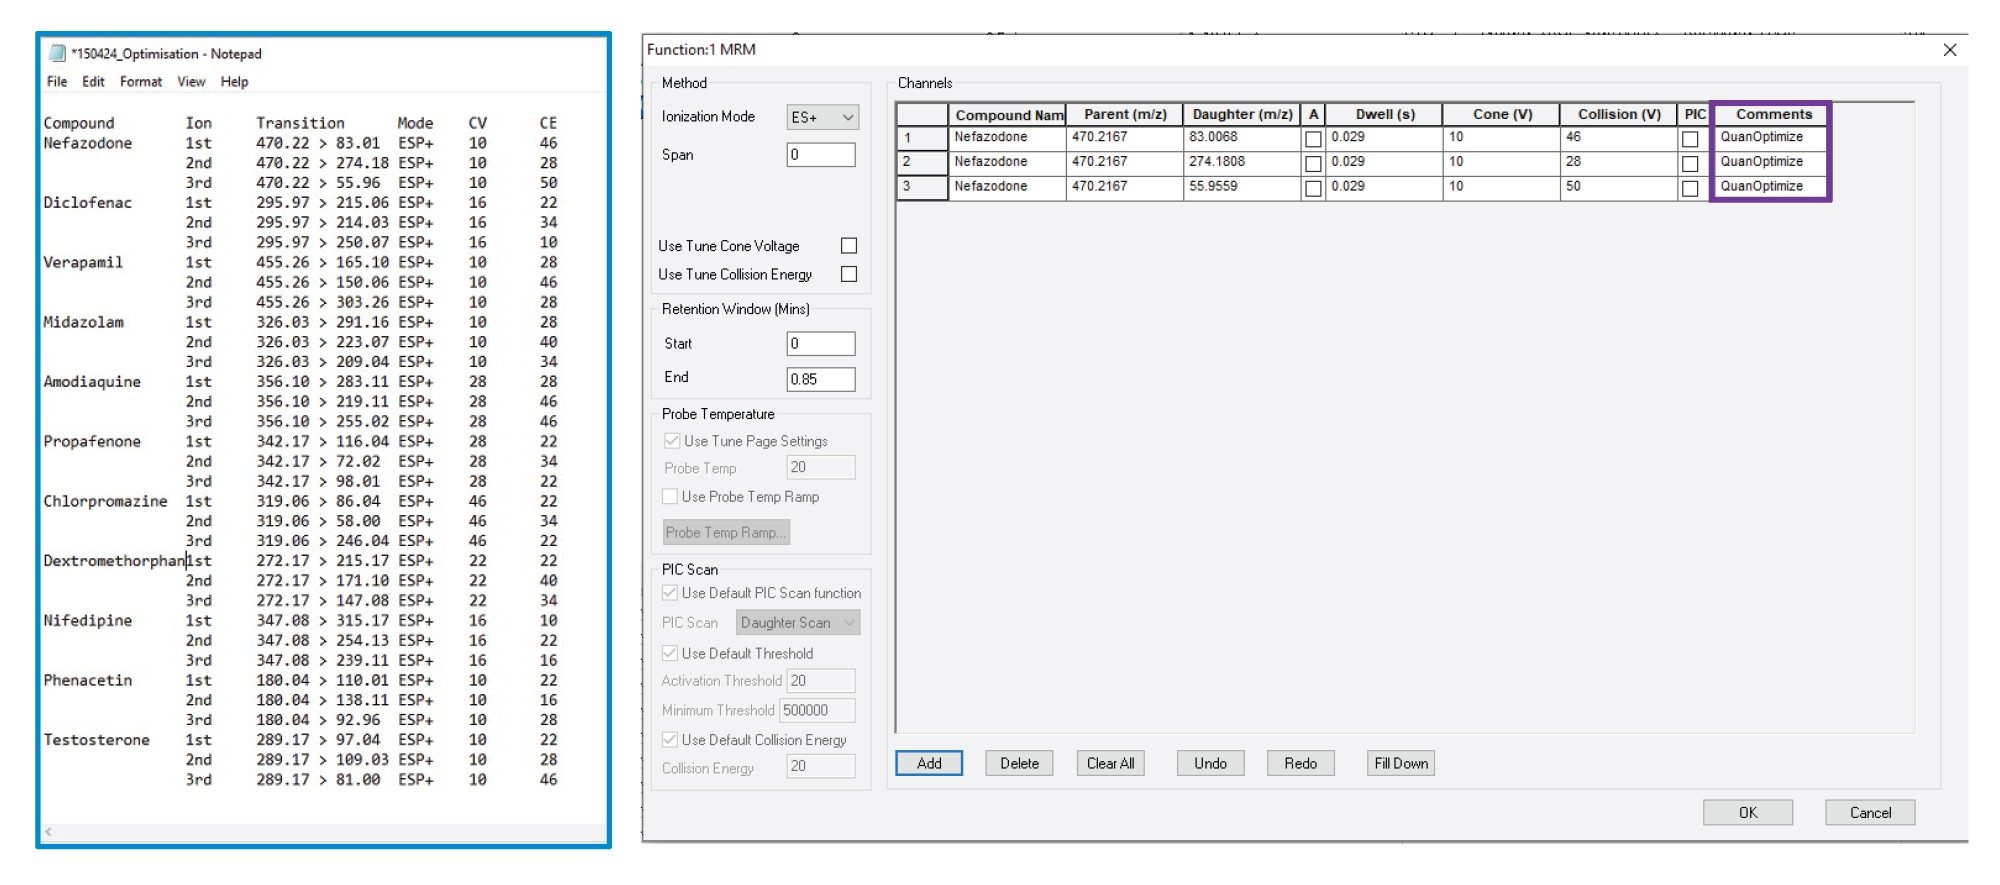
Task: Click the Probe Temp 20 field
Action: (x=821, y=468)
